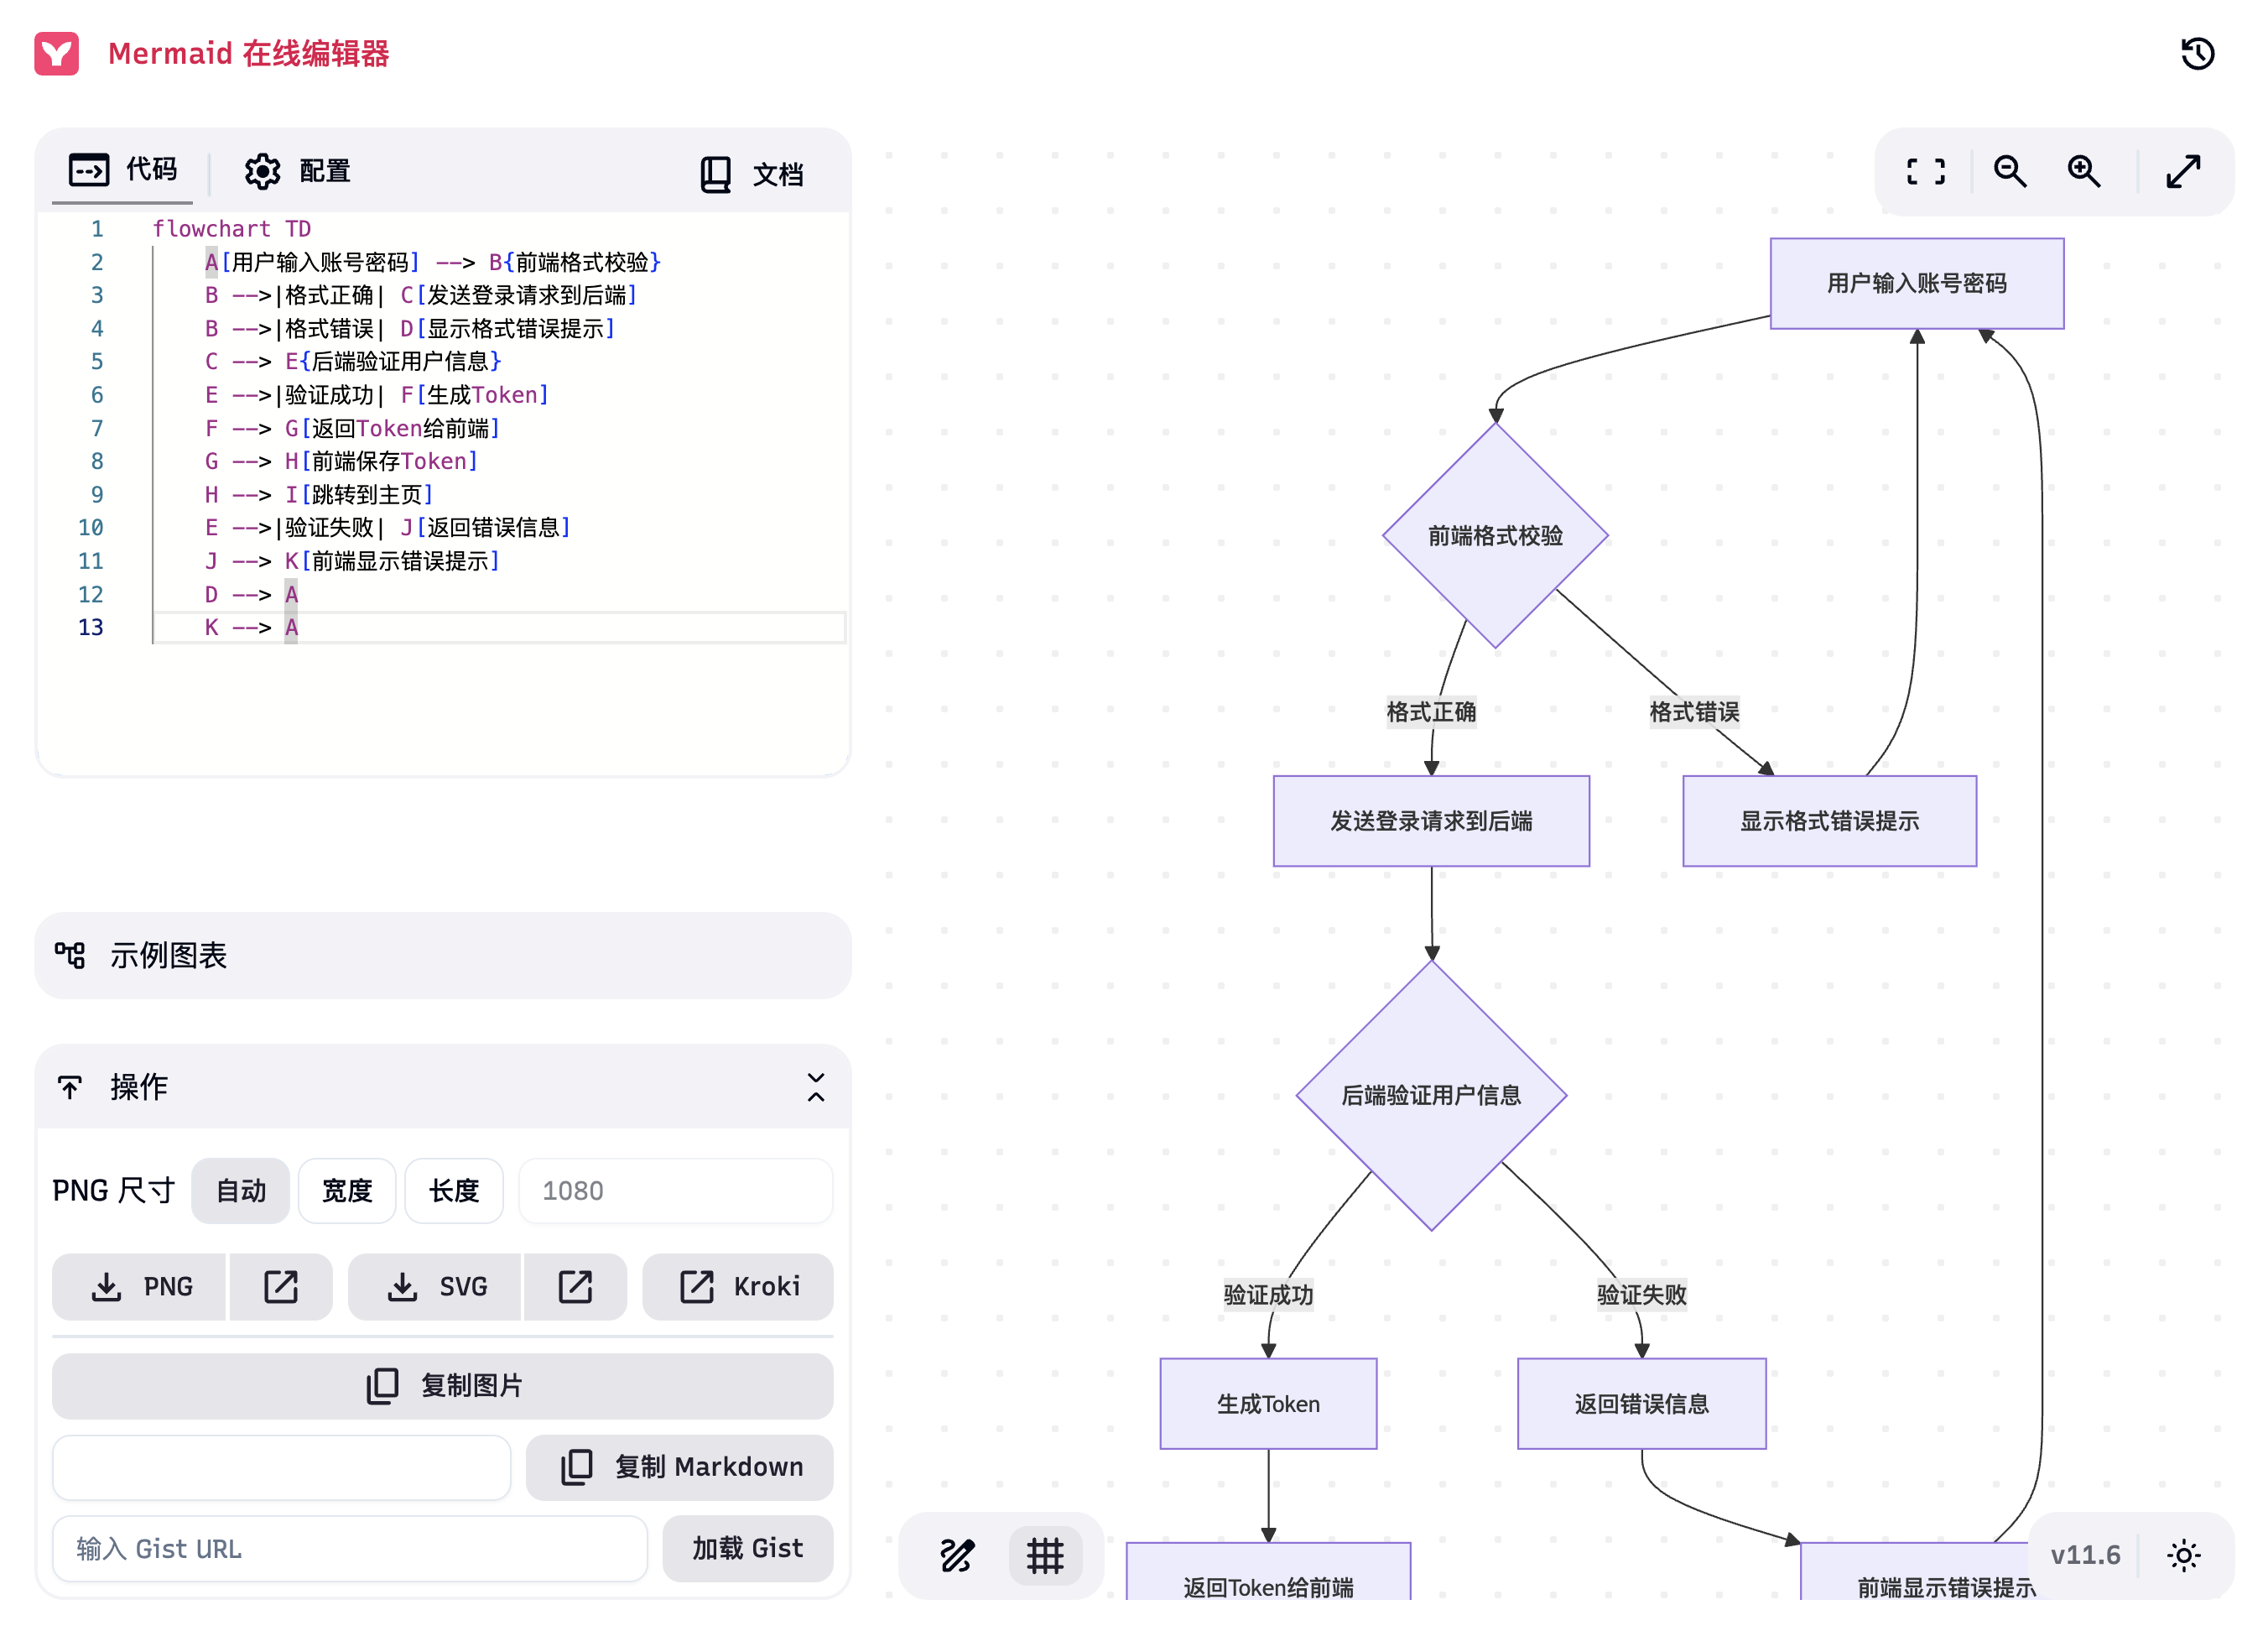Viewport: 2268px width, 1631px height.
Task: Switch to the 配置 tab
Action: [x=298, y=171]
